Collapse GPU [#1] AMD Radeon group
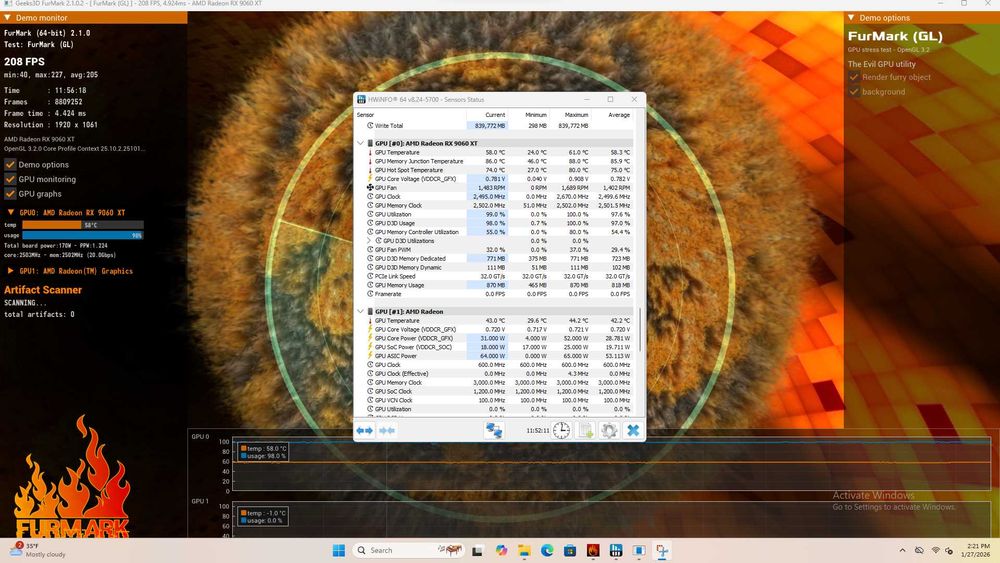 pyautogui.click(x=360, y=312)
